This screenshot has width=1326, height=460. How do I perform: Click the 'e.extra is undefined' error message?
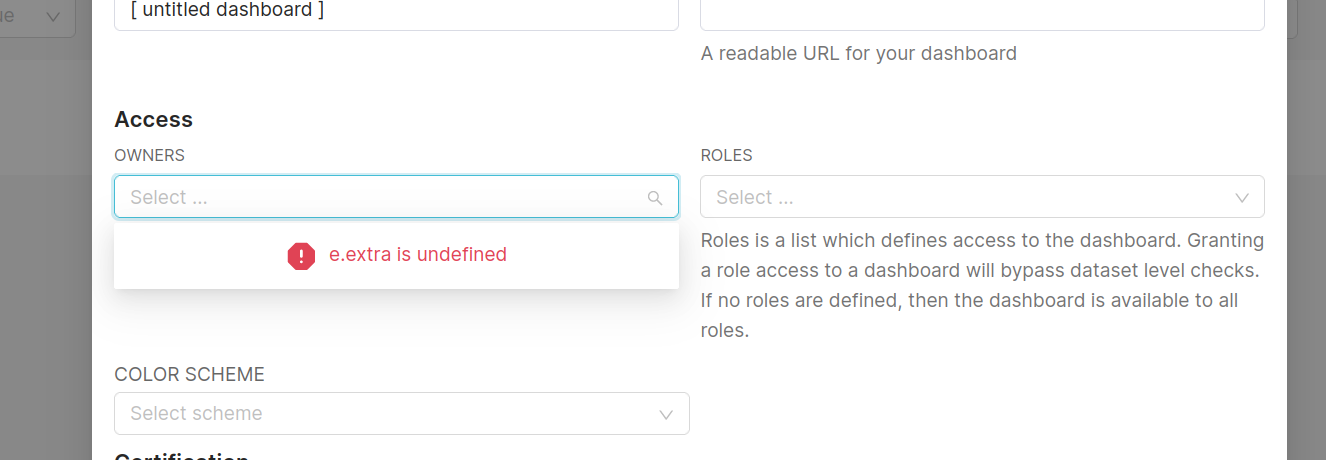[418, 255]
